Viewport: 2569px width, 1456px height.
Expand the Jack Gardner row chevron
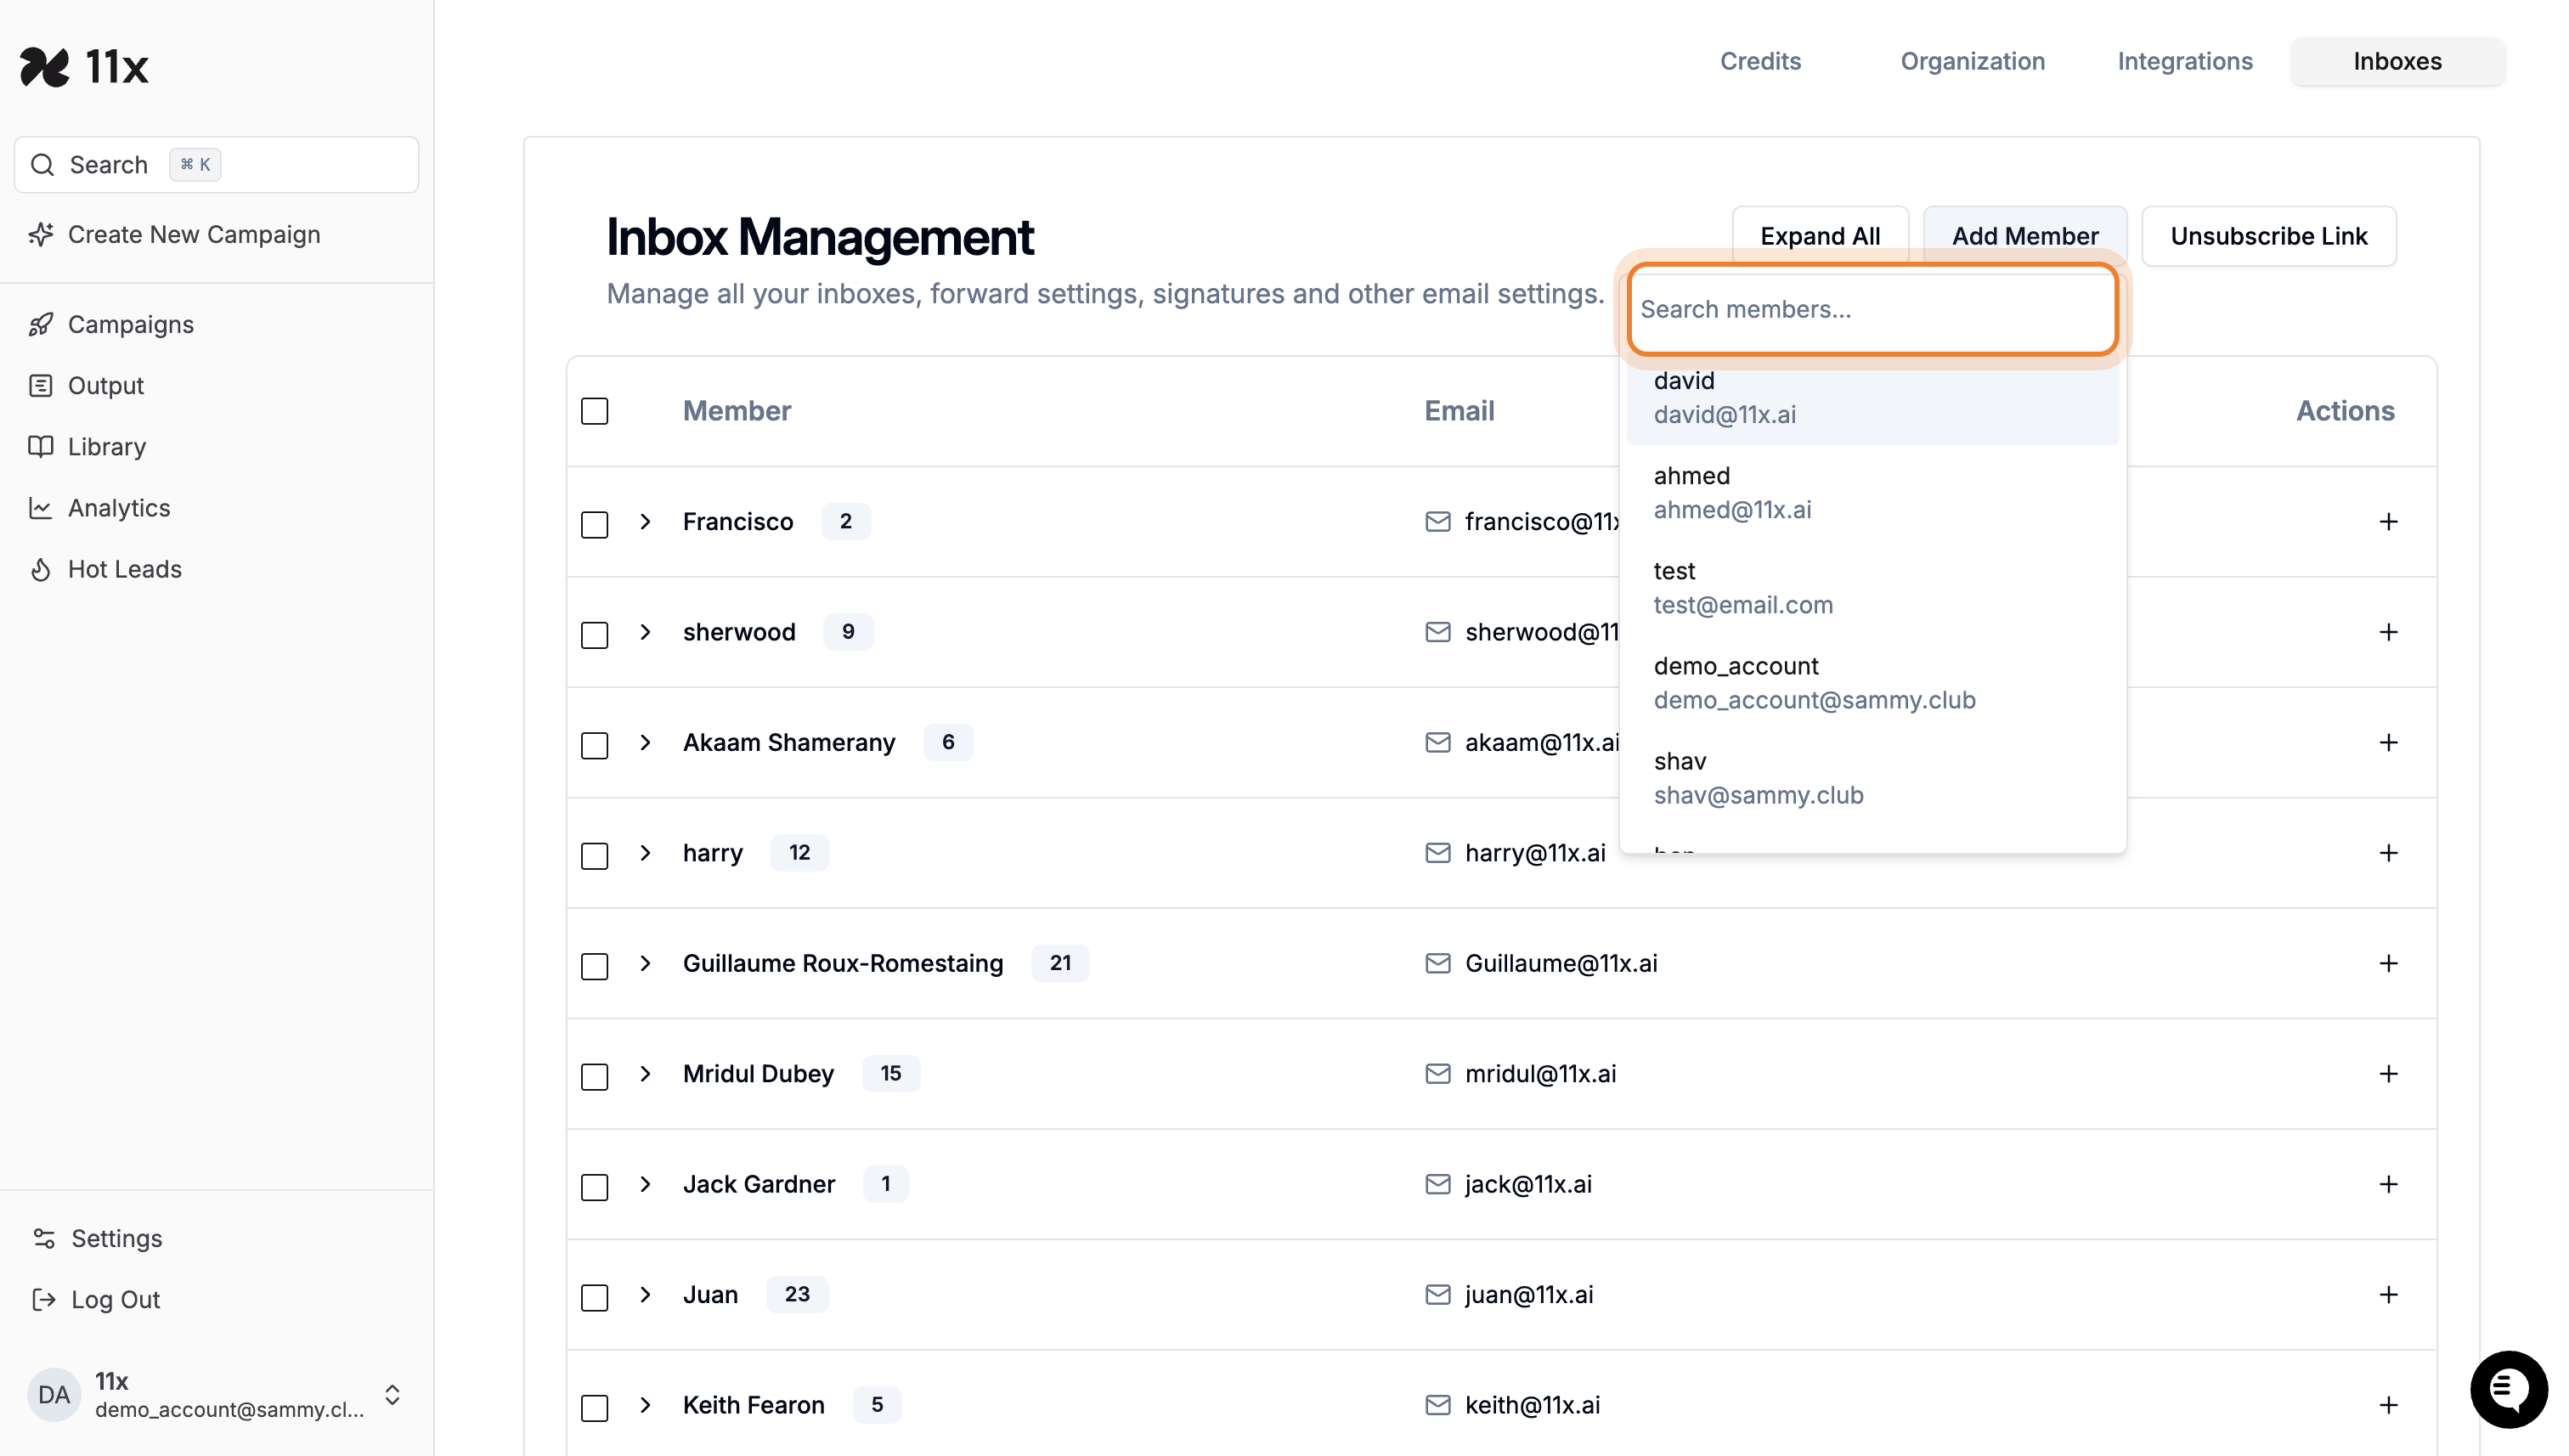(x=645, y=1184)
